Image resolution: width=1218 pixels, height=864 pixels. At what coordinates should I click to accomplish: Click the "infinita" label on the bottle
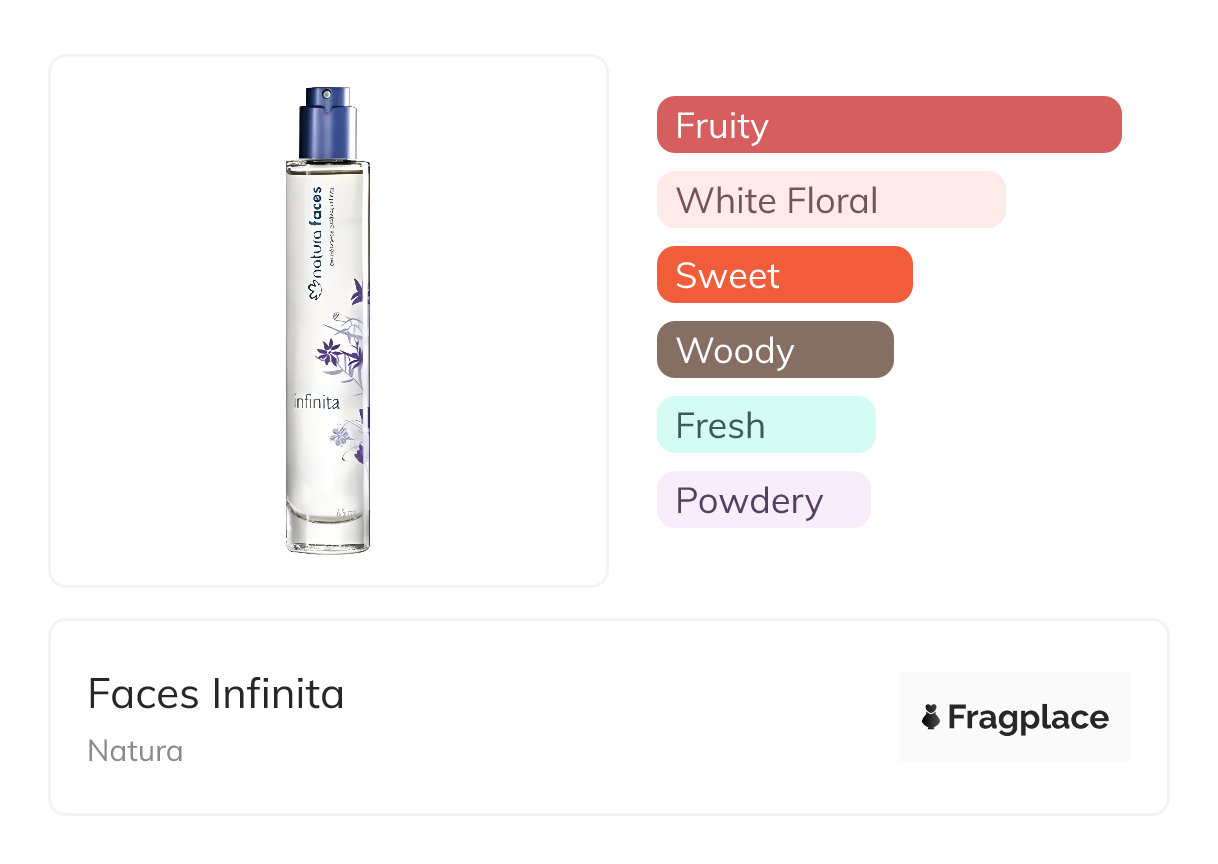[x=316, y=402]
